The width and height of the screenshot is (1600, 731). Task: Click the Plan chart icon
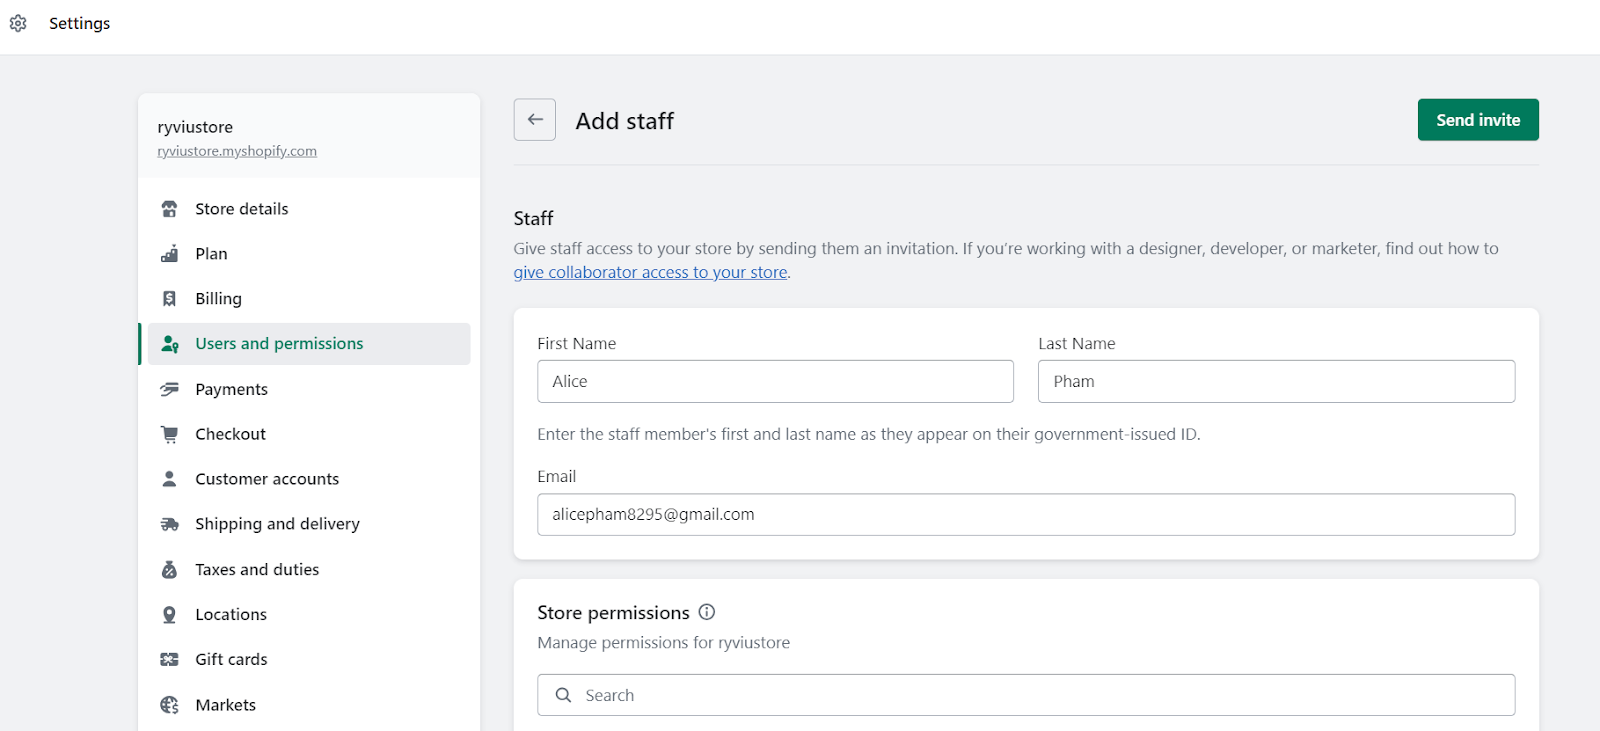coord(170,254)
